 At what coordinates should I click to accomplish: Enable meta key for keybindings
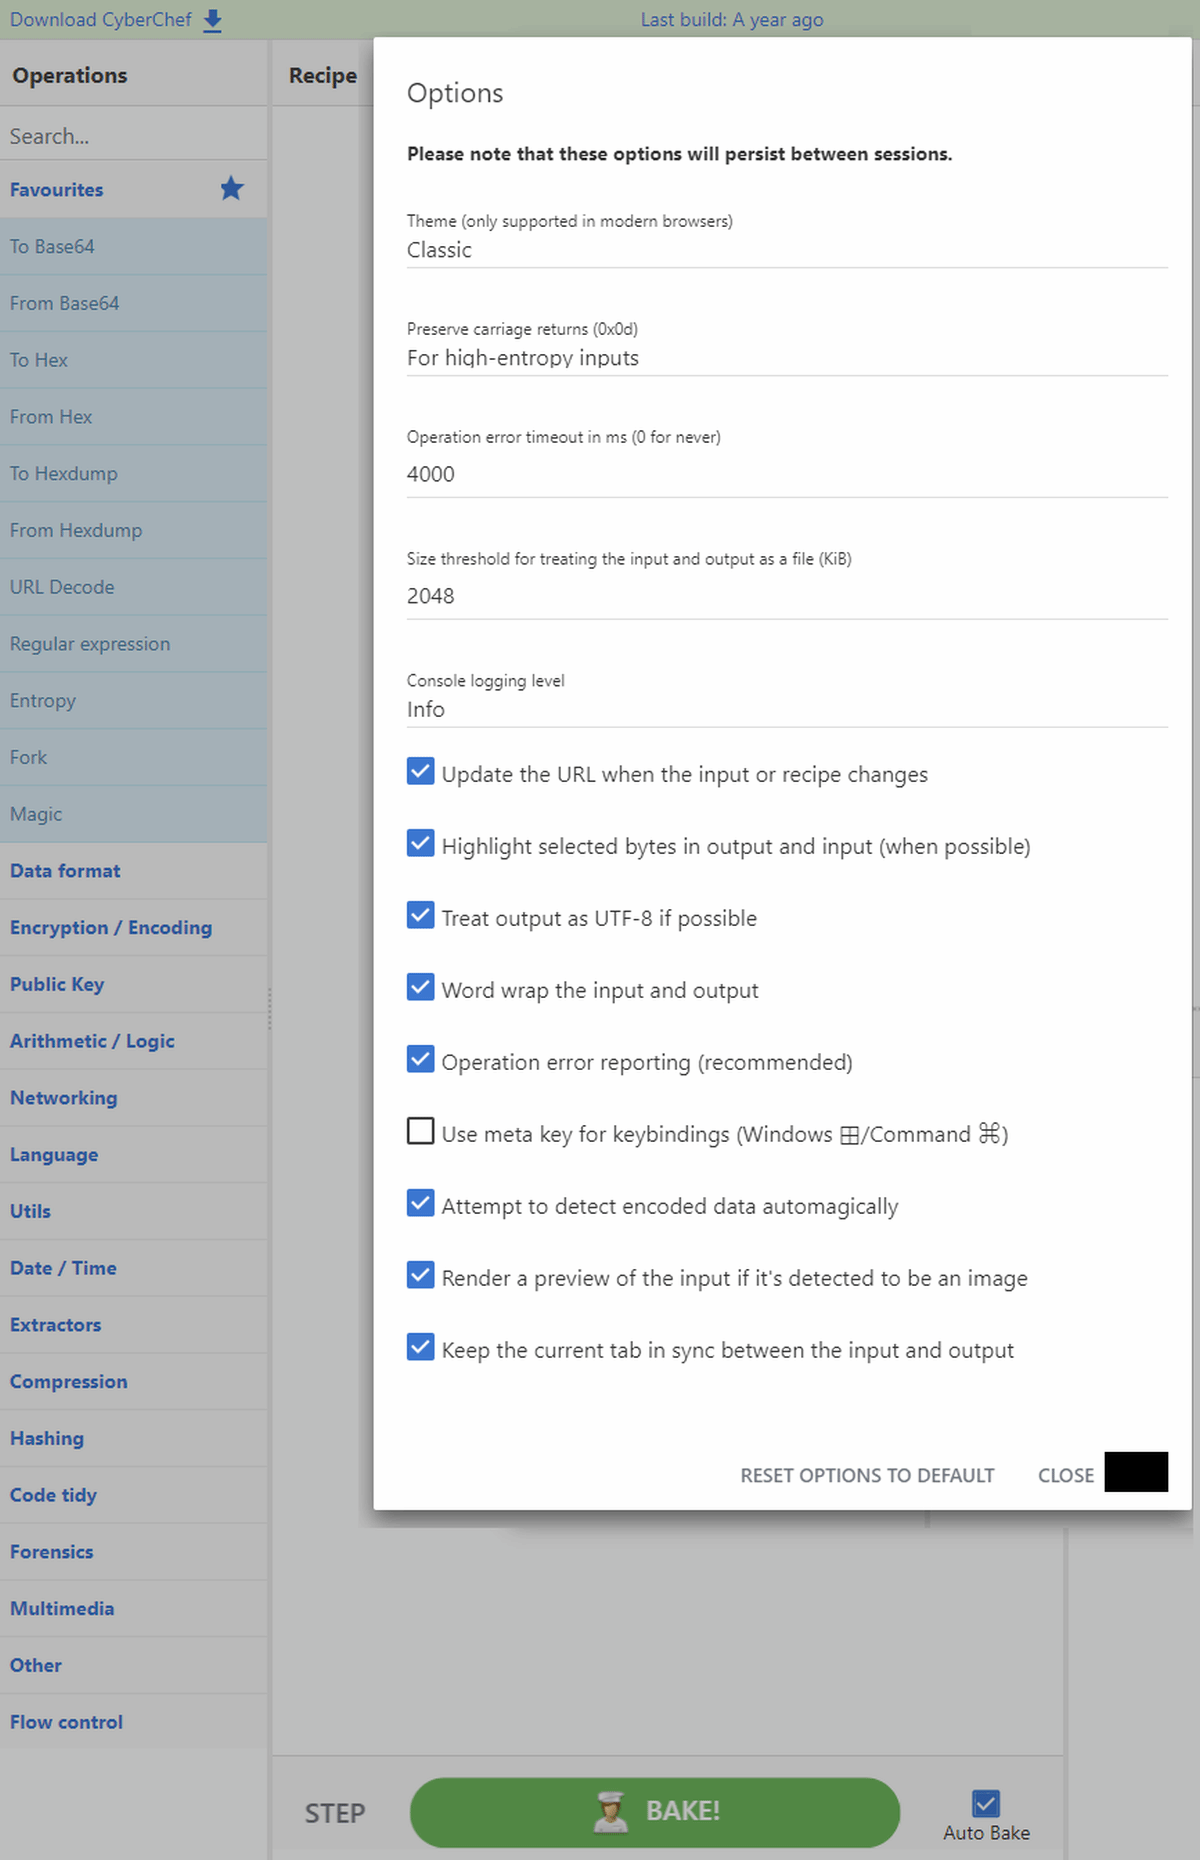coord(421,1131)
